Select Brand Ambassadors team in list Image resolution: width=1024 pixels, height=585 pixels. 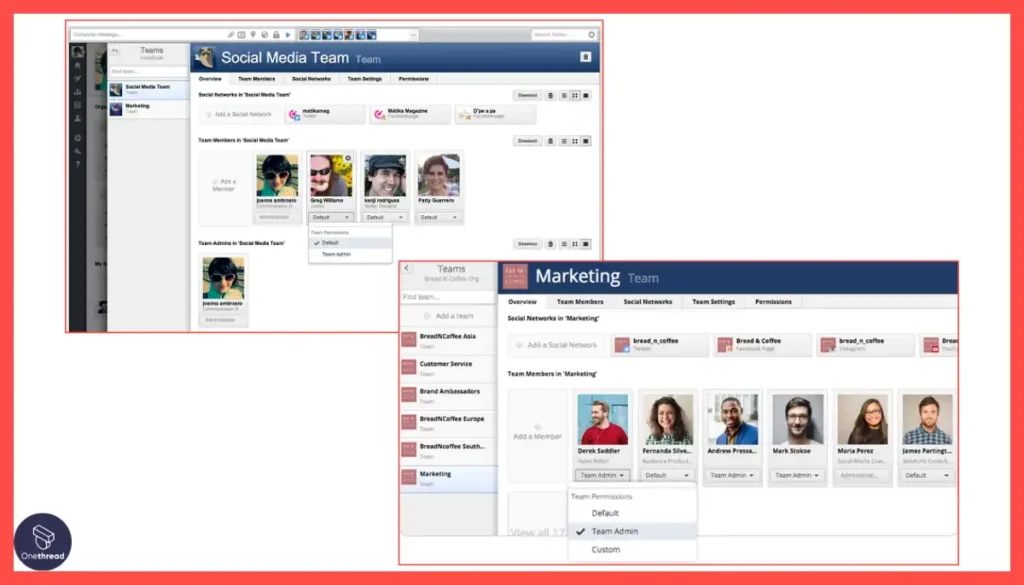pyautogui.click(x=449, y=395)
